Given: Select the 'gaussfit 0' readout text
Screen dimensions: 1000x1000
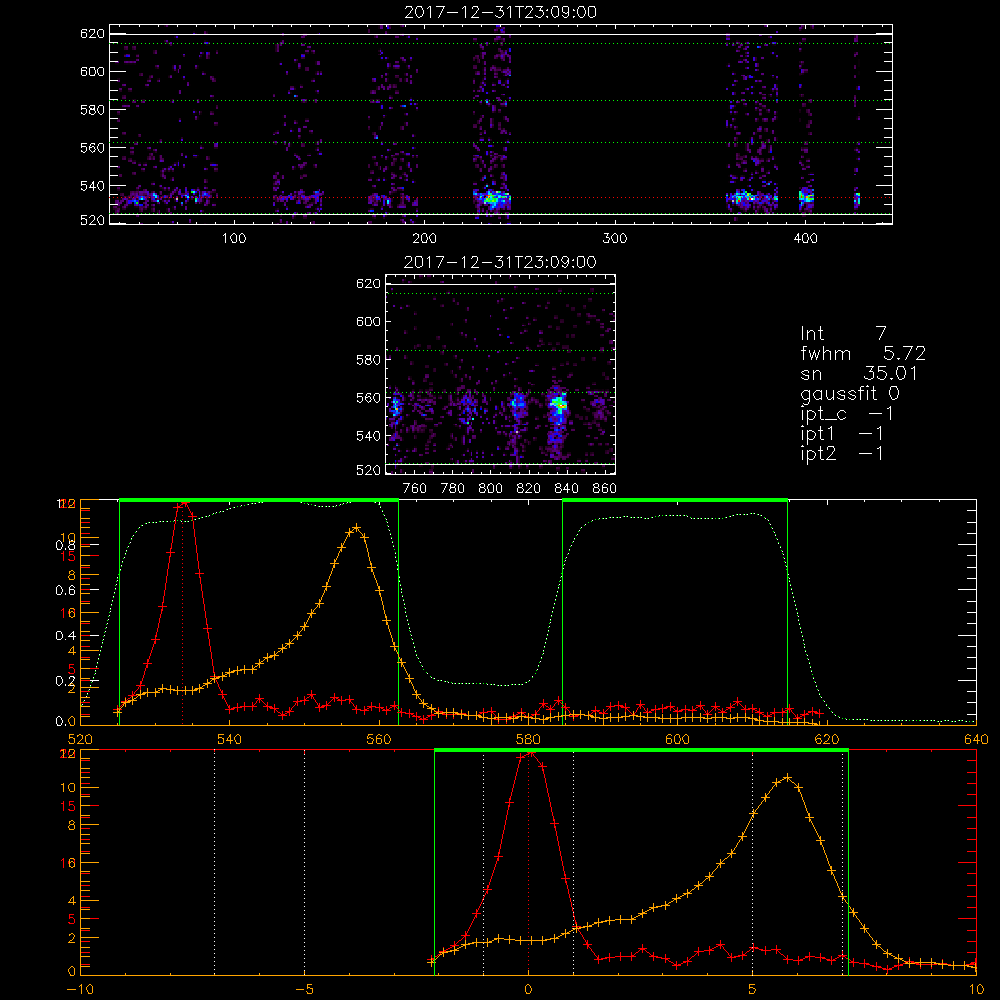Looking at the screenshot, I should [x=850, y=393].
